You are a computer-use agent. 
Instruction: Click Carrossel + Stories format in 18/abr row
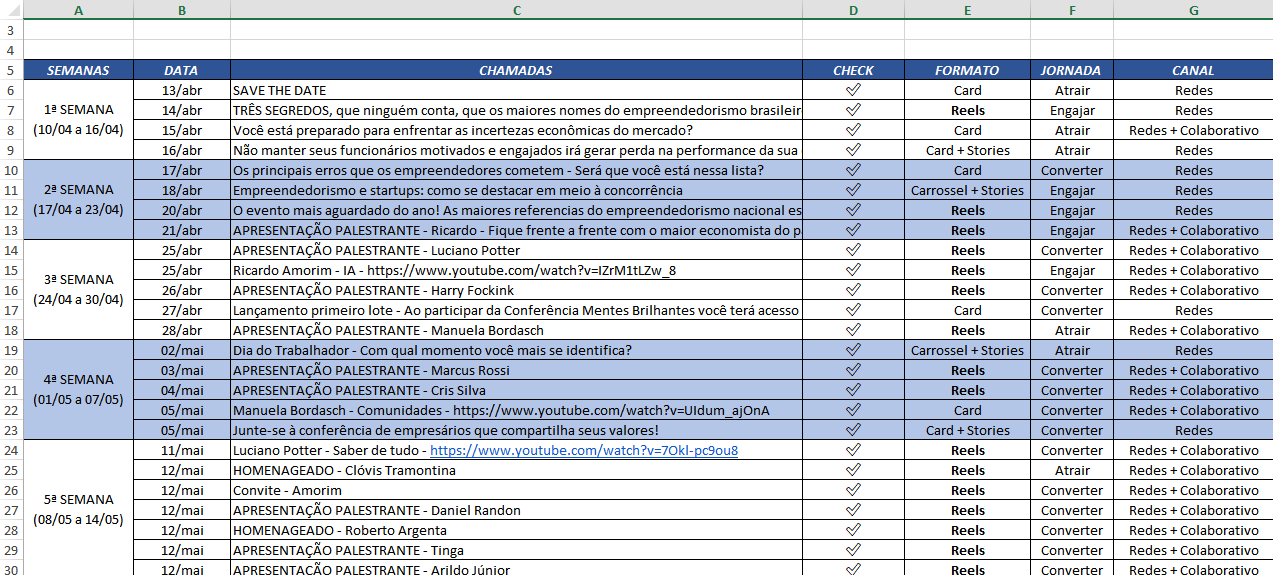point(967,190)
